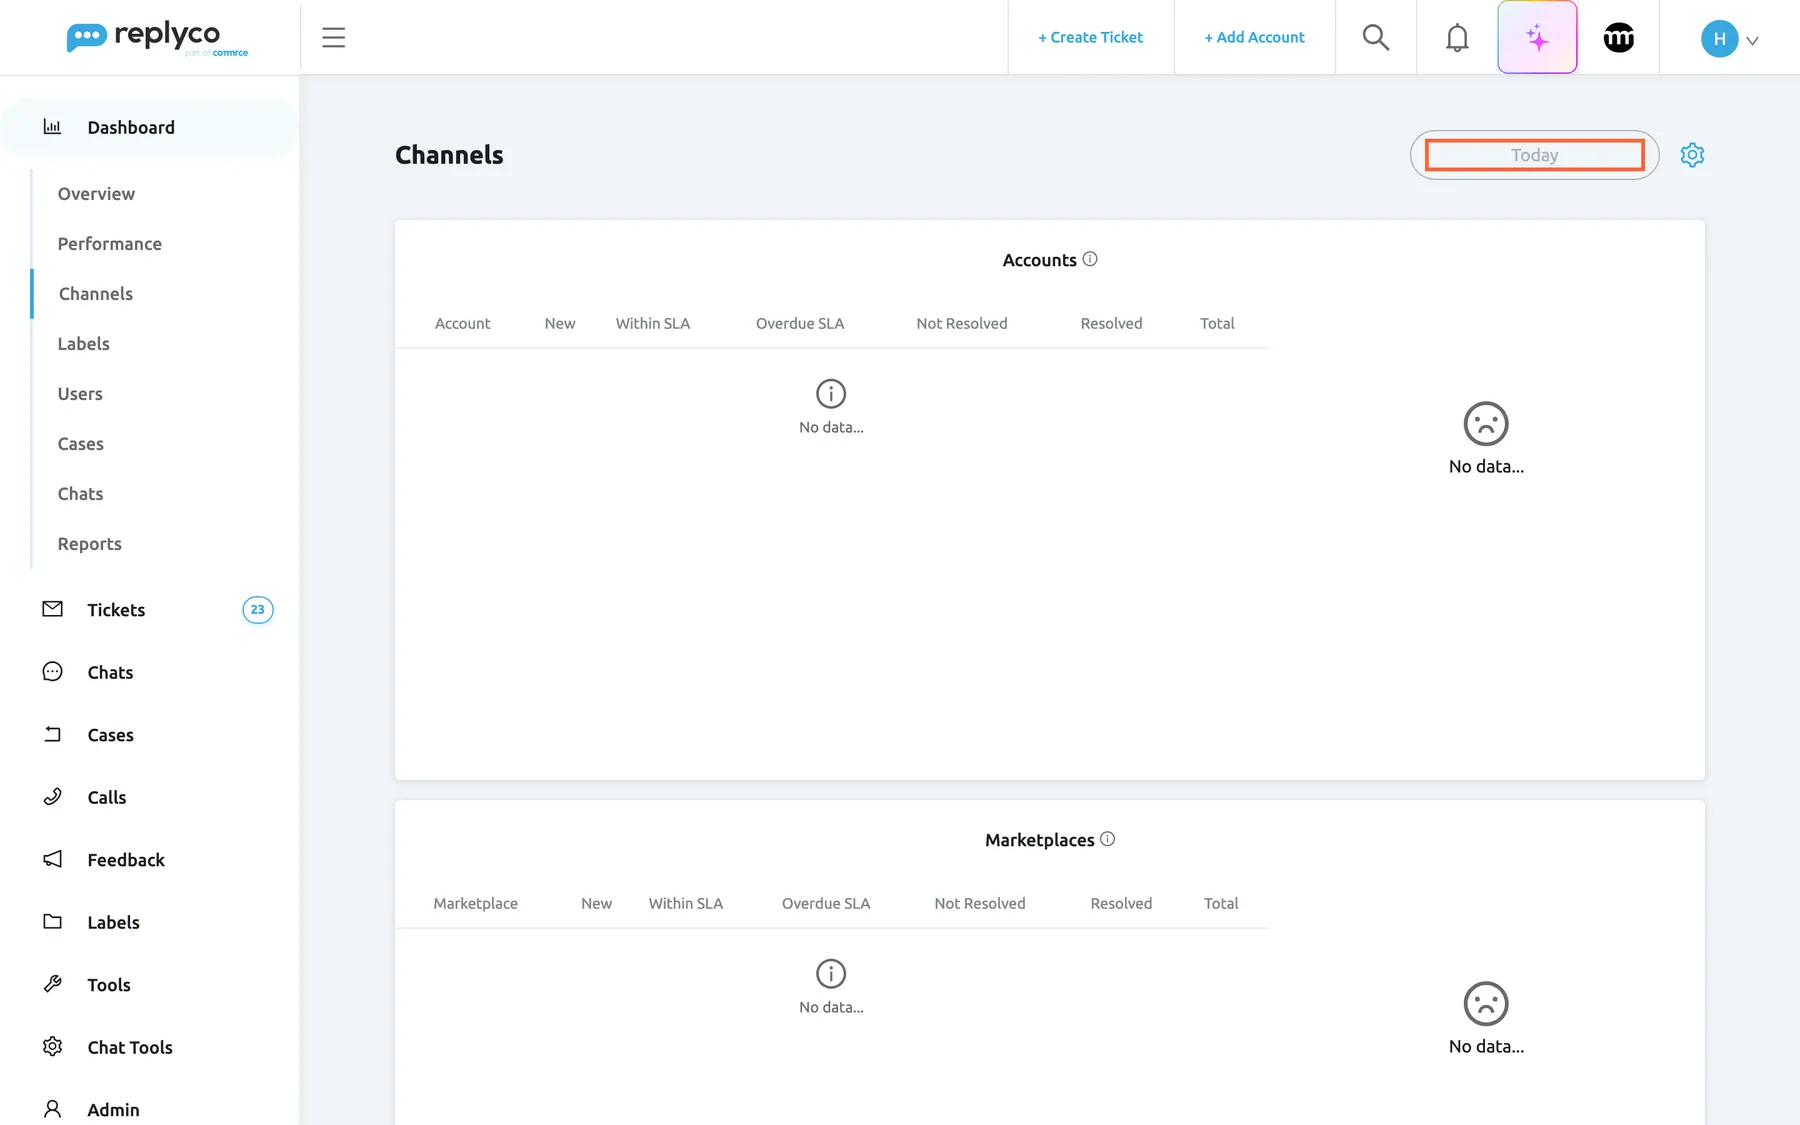Image resolution: width=1800 pixels, height=1125 pixels.
Task: Open Chats in the dashboard submenu
Action: (81, 494)
